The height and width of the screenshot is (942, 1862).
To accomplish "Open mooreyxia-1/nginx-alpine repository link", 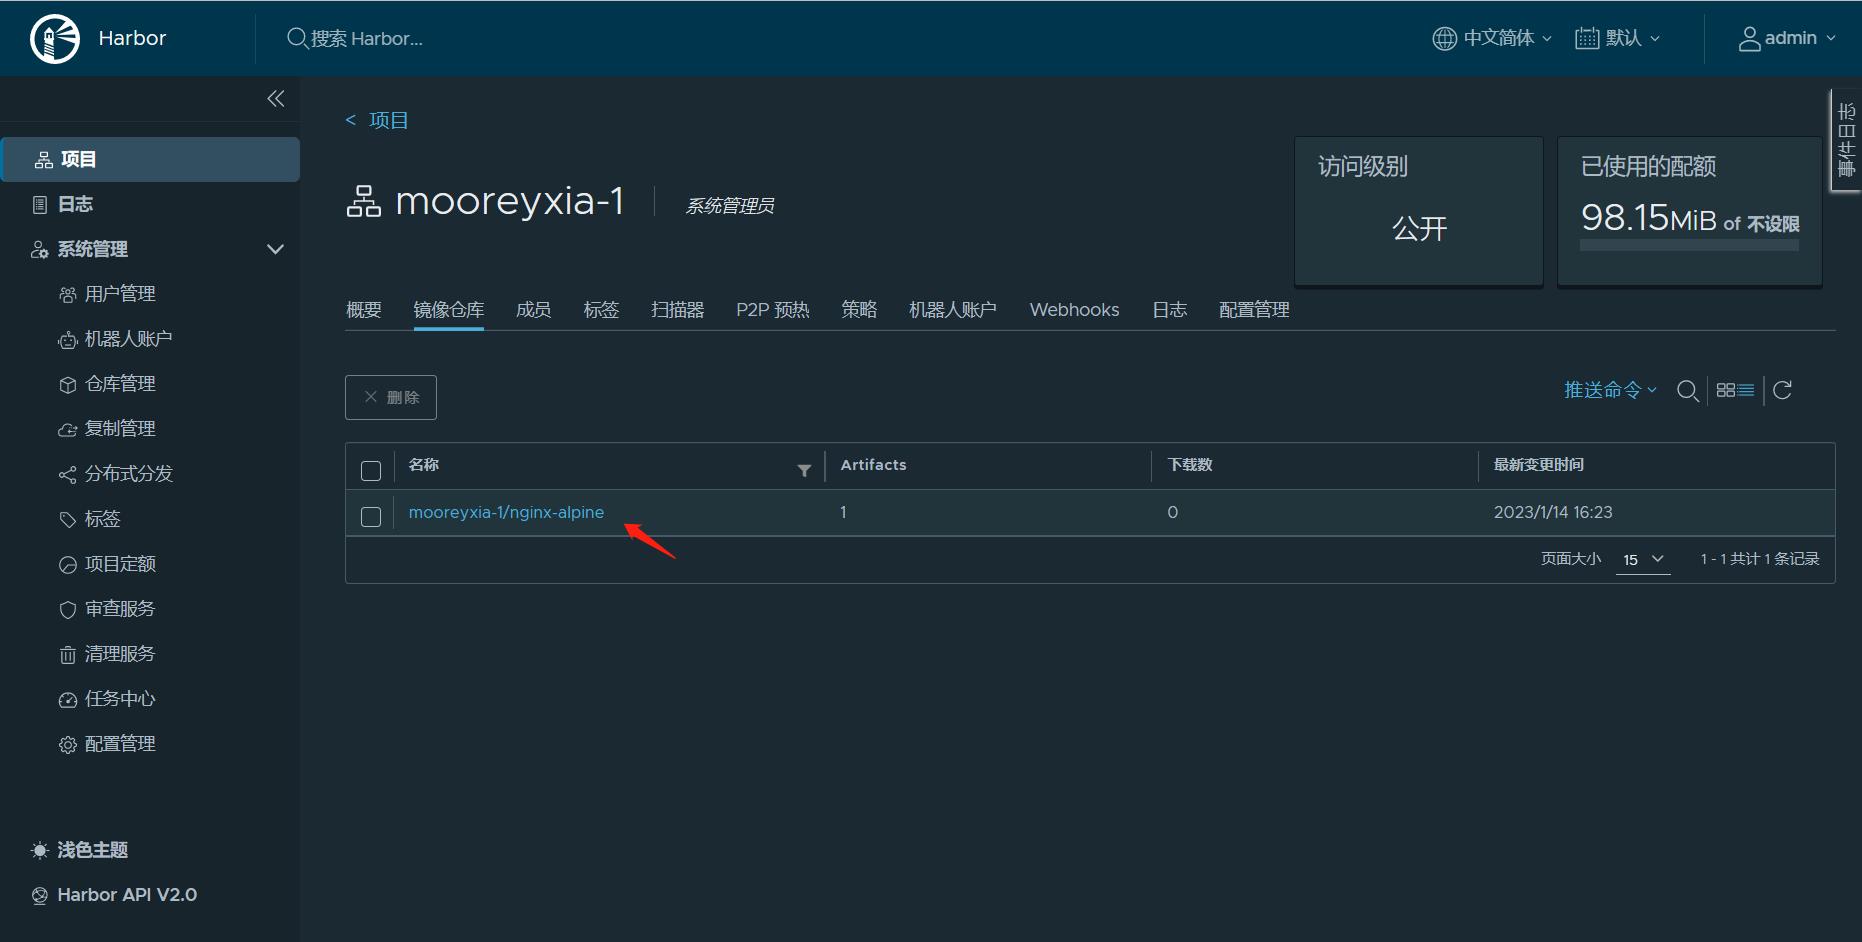I will pyautogui.click(x=506, y=512).
